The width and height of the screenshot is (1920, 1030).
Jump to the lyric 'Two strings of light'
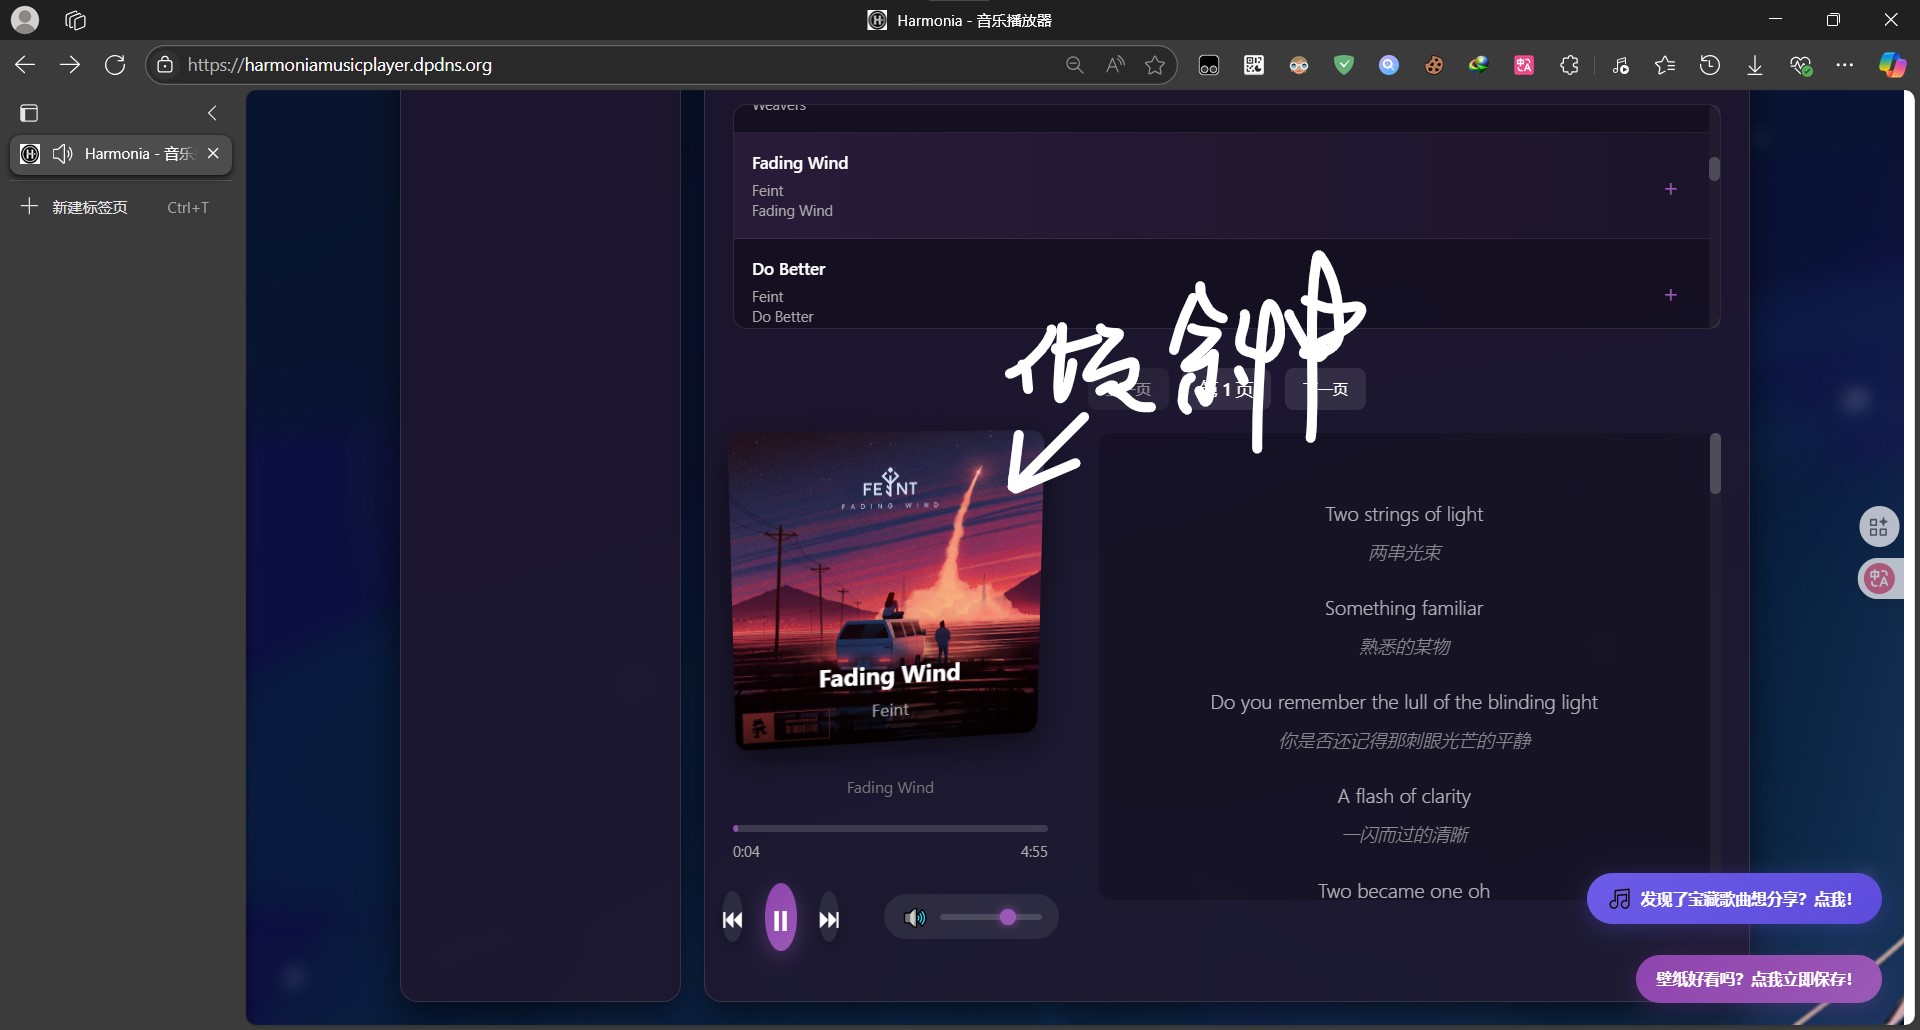click(x=1404, y=514)
